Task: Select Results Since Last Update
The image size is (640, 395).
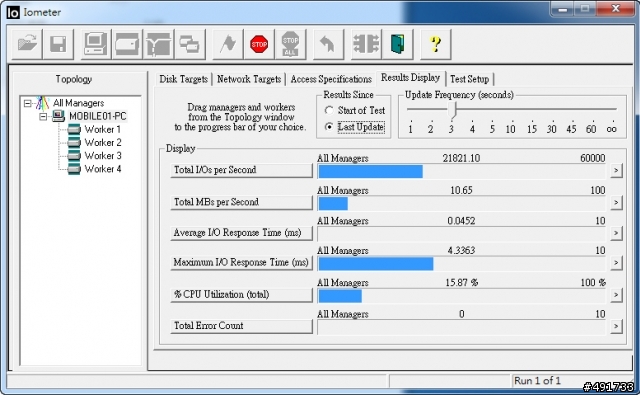Action: pyautogui.click(x=329, y=127)
